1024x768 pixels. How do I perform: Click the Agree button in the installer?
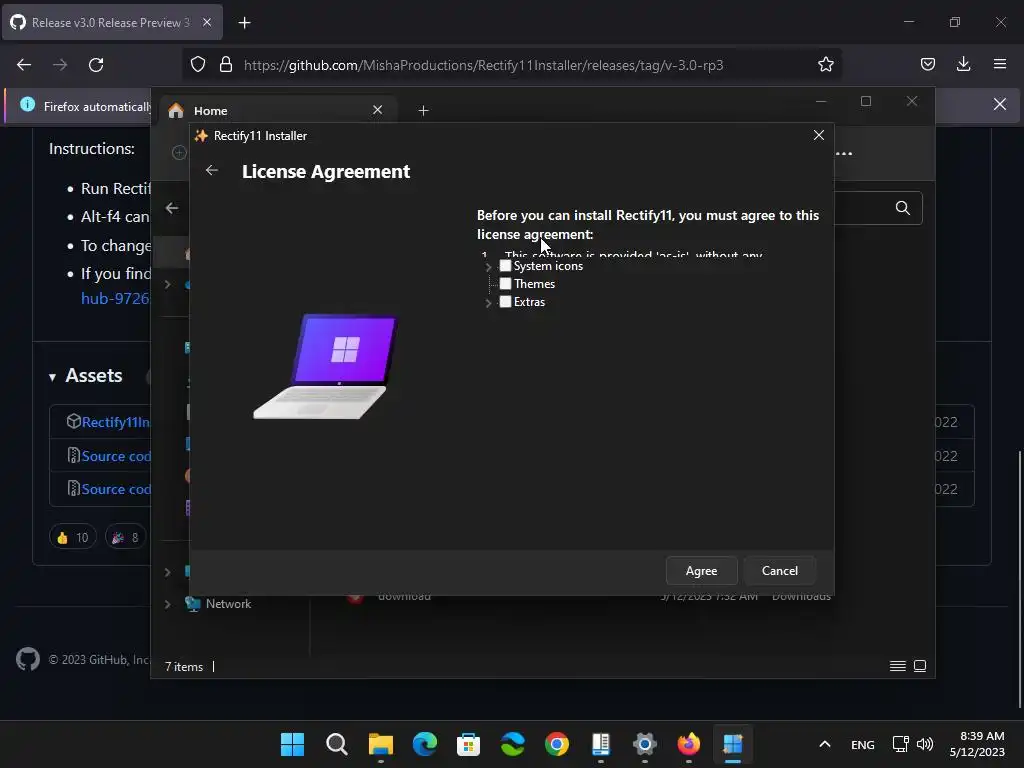pyautogui.click(x=701, y=571)
